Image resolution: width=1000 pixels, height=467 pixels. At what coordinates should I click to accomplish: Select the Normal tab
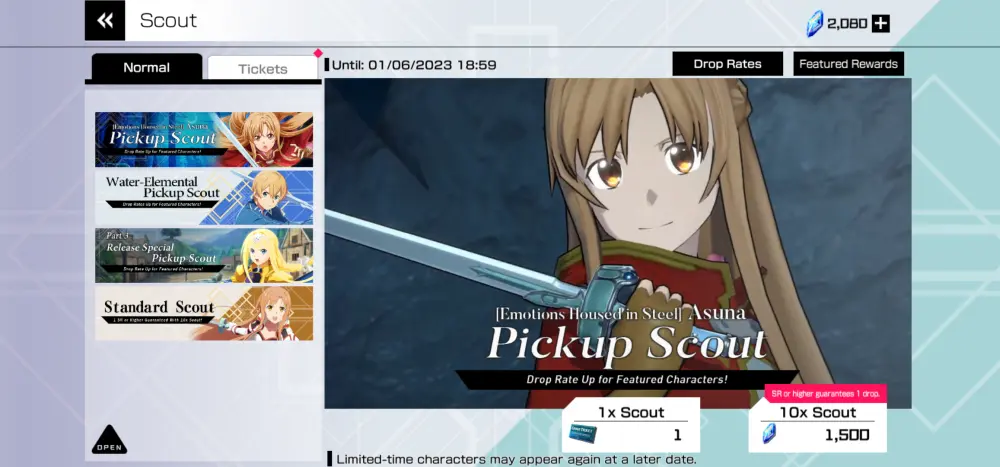(147, 68)
